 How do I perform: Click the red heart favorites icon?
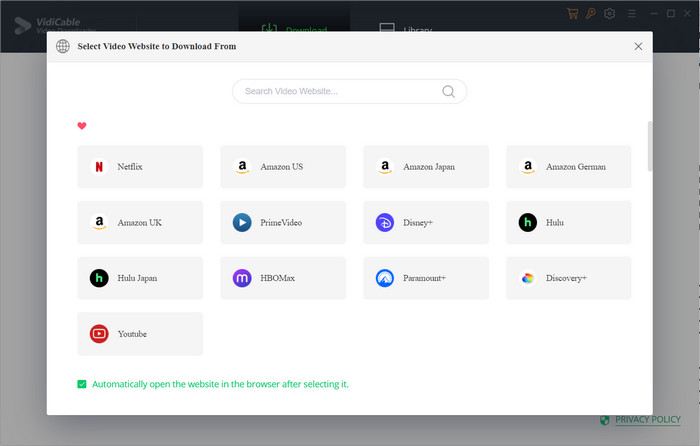click(82, 126)
